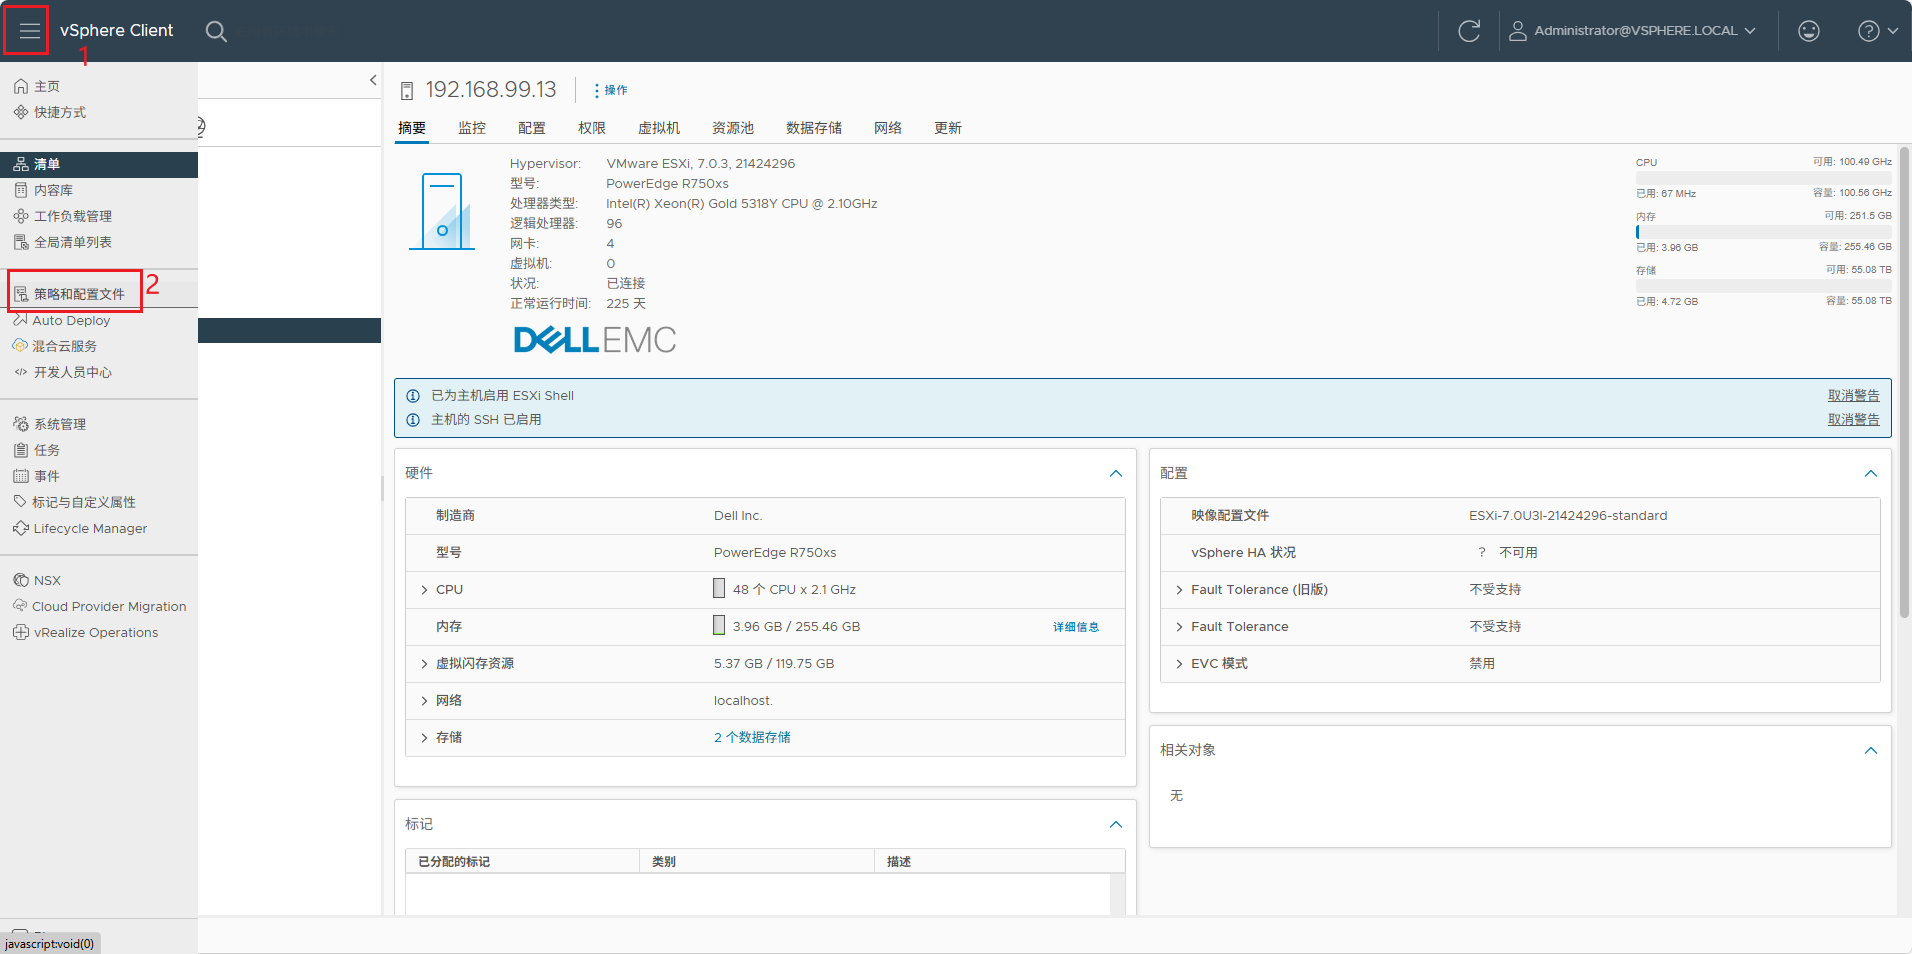
Task: Go to 主页 in the sidebar
Action: 36,86
